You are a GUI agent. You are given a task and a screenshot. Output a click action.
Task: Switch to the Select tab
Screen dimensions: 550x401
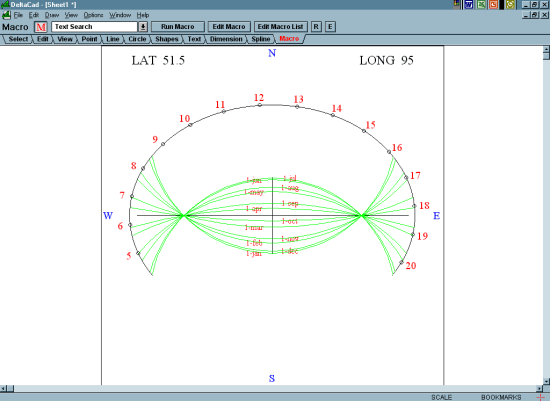coord(18,39)
